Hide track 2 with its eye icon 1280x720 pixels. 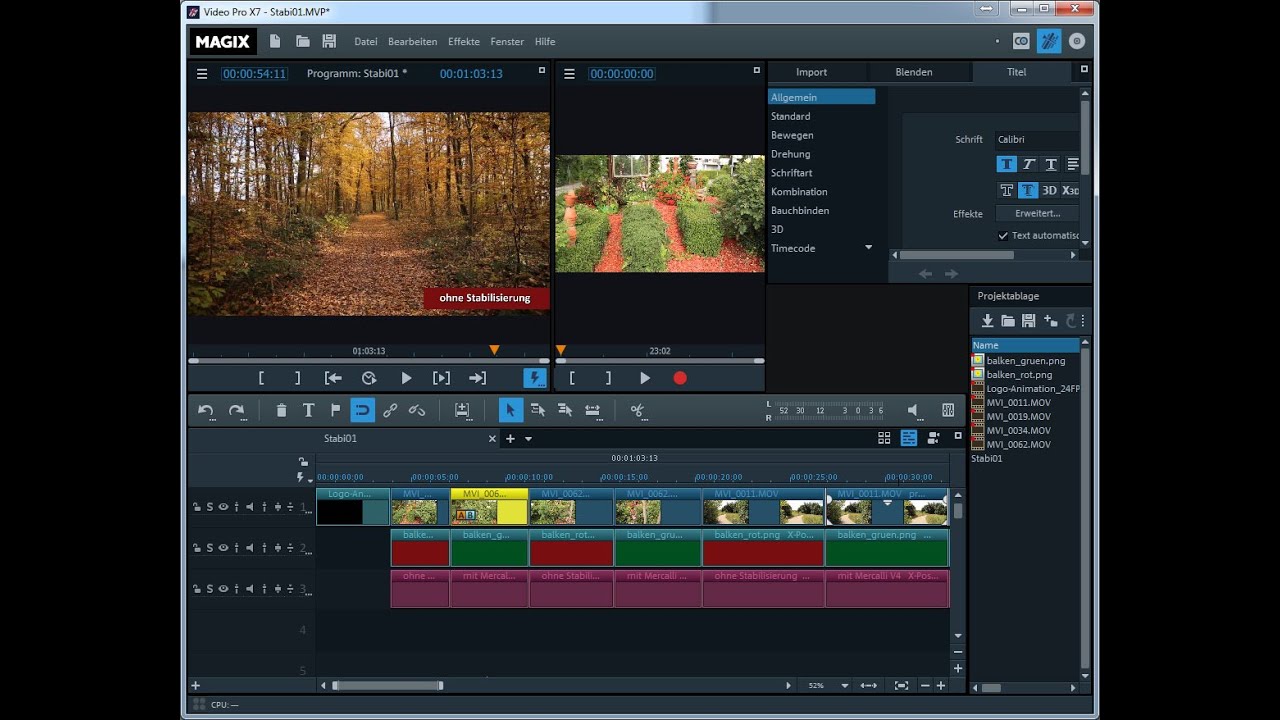coord(223,548)
